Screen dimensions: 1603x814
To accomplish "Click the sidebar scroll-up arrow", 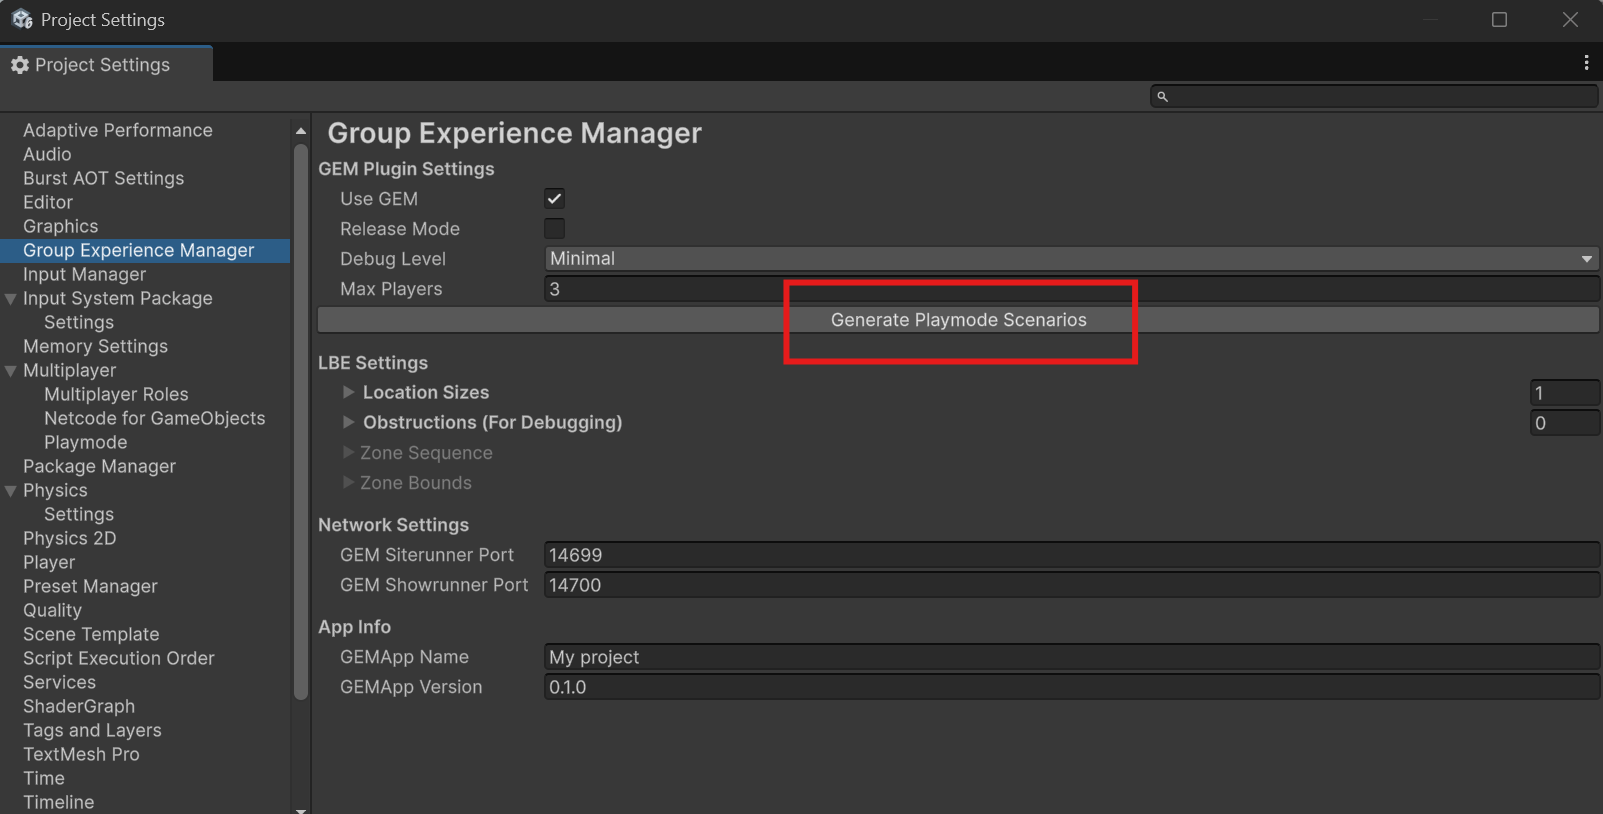I will click(x=300, y=131).
